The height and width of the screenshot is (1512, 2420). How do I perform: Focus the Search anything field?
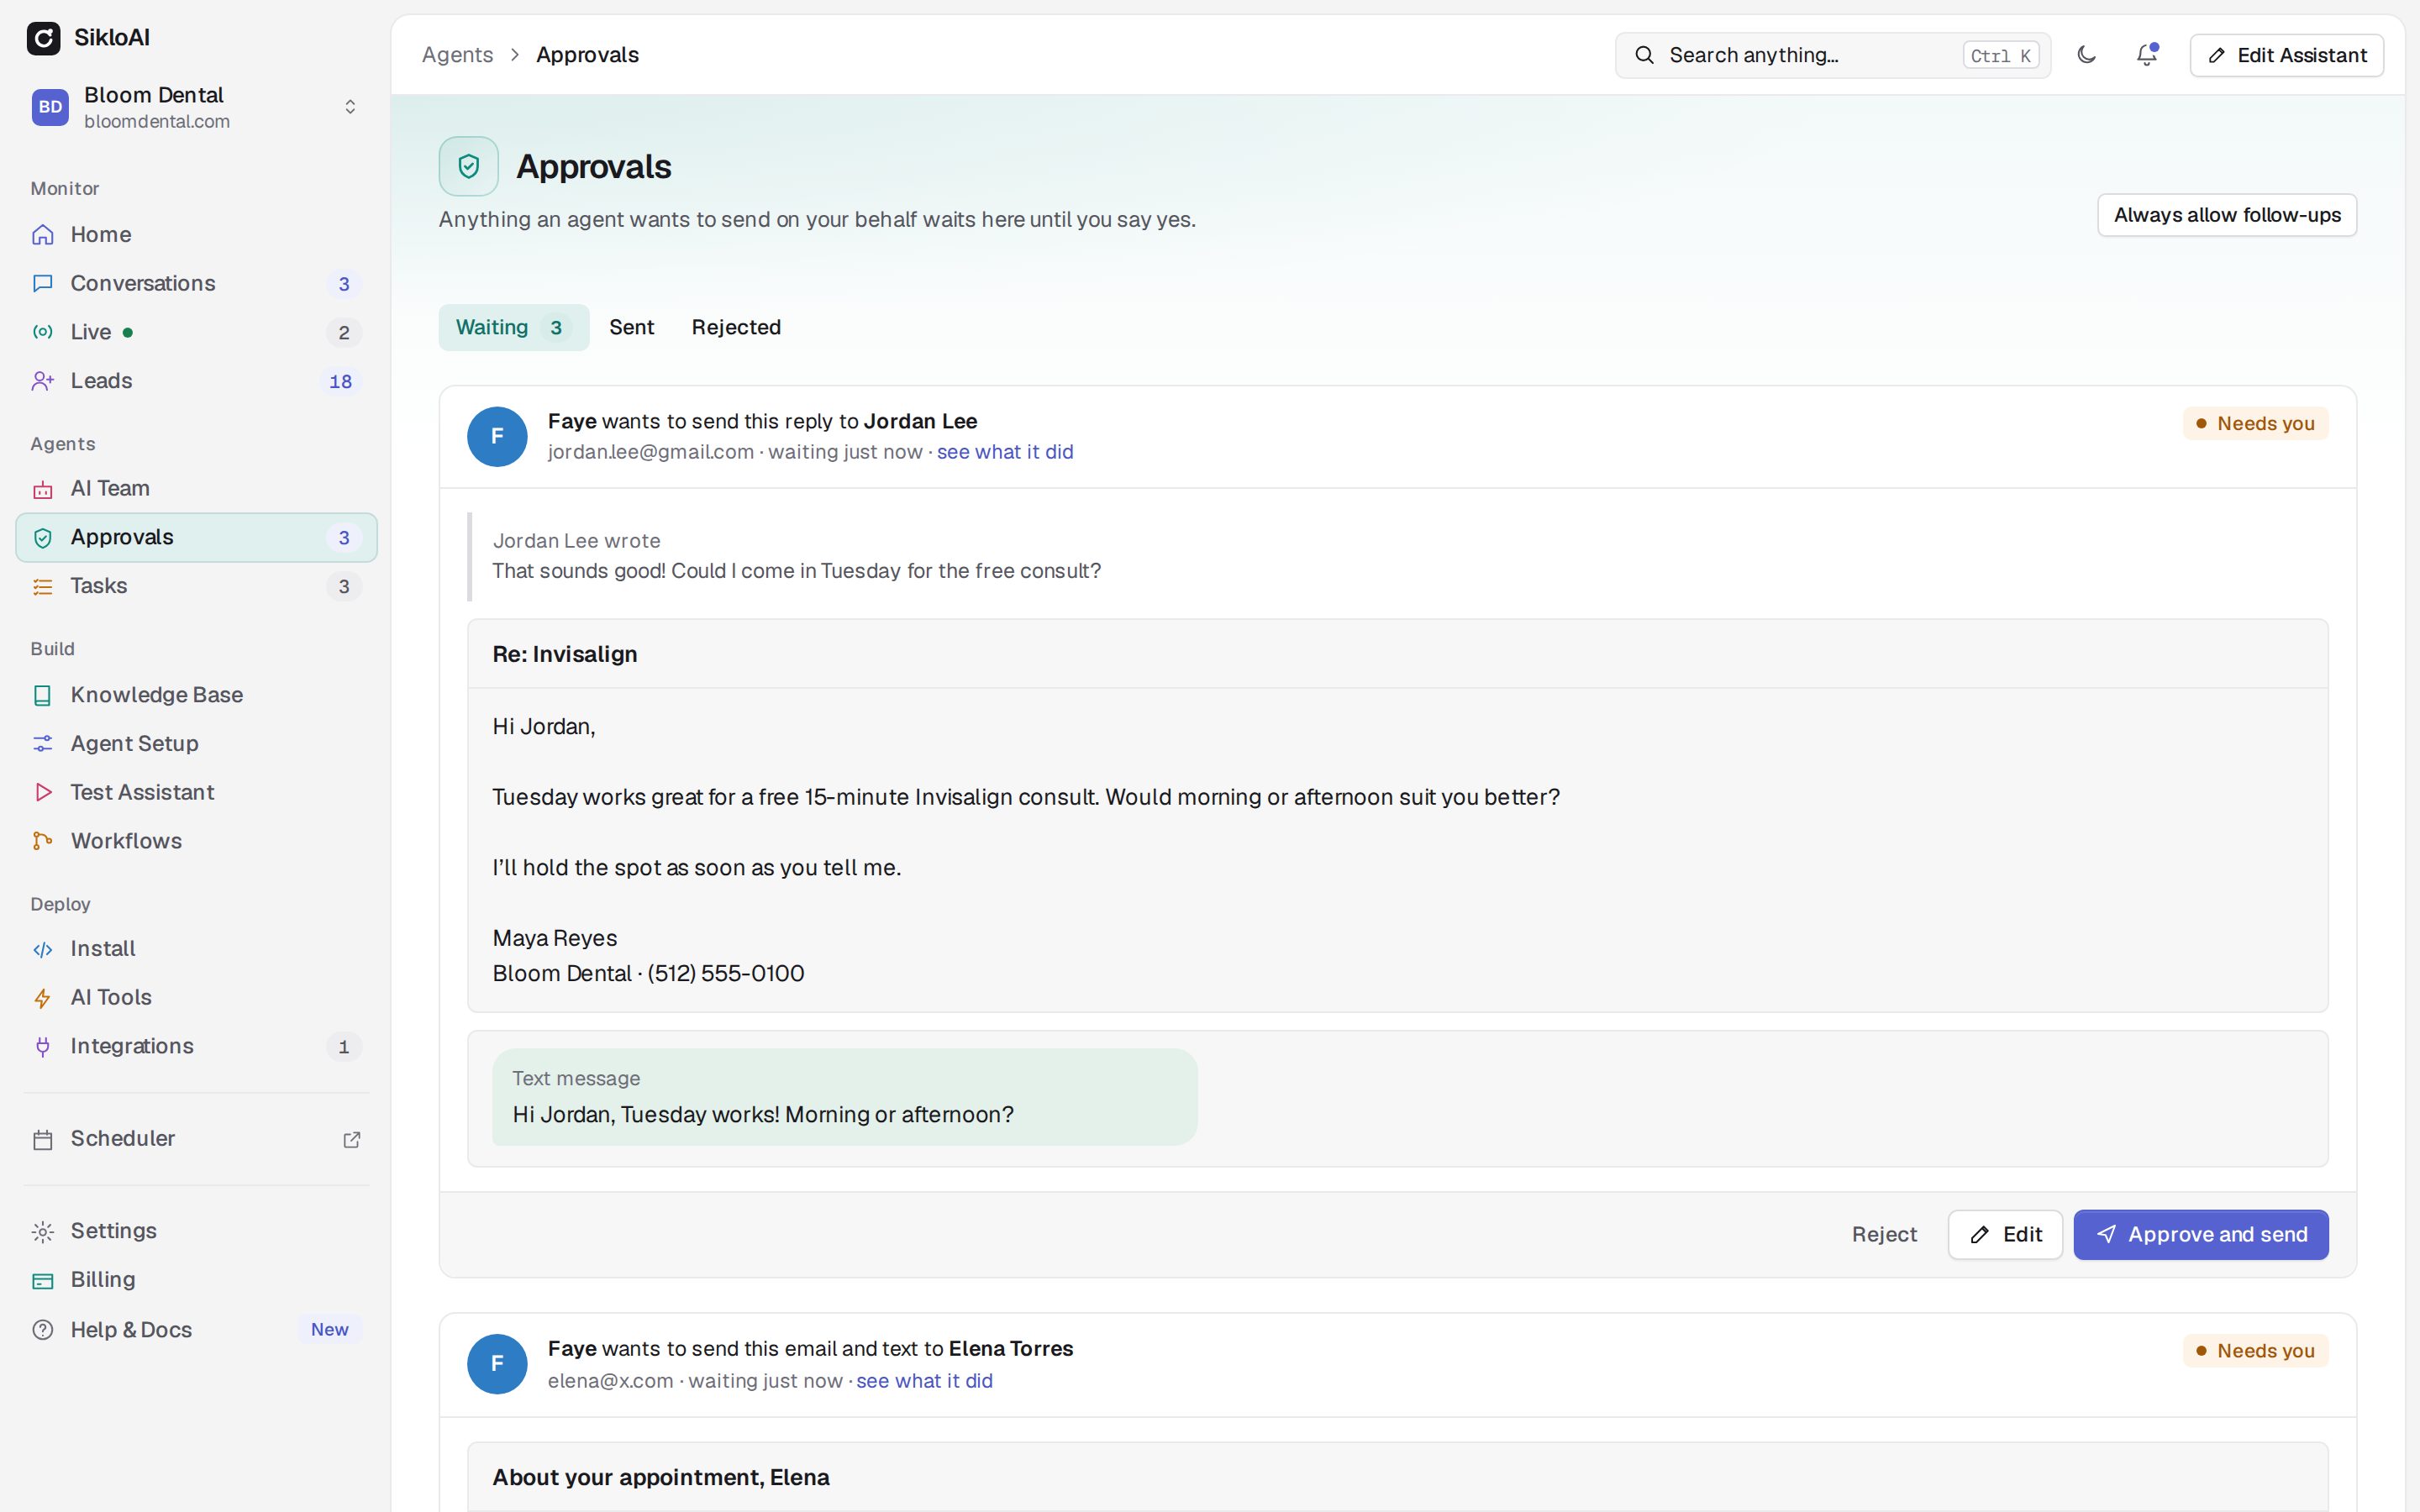point(1832,55)
